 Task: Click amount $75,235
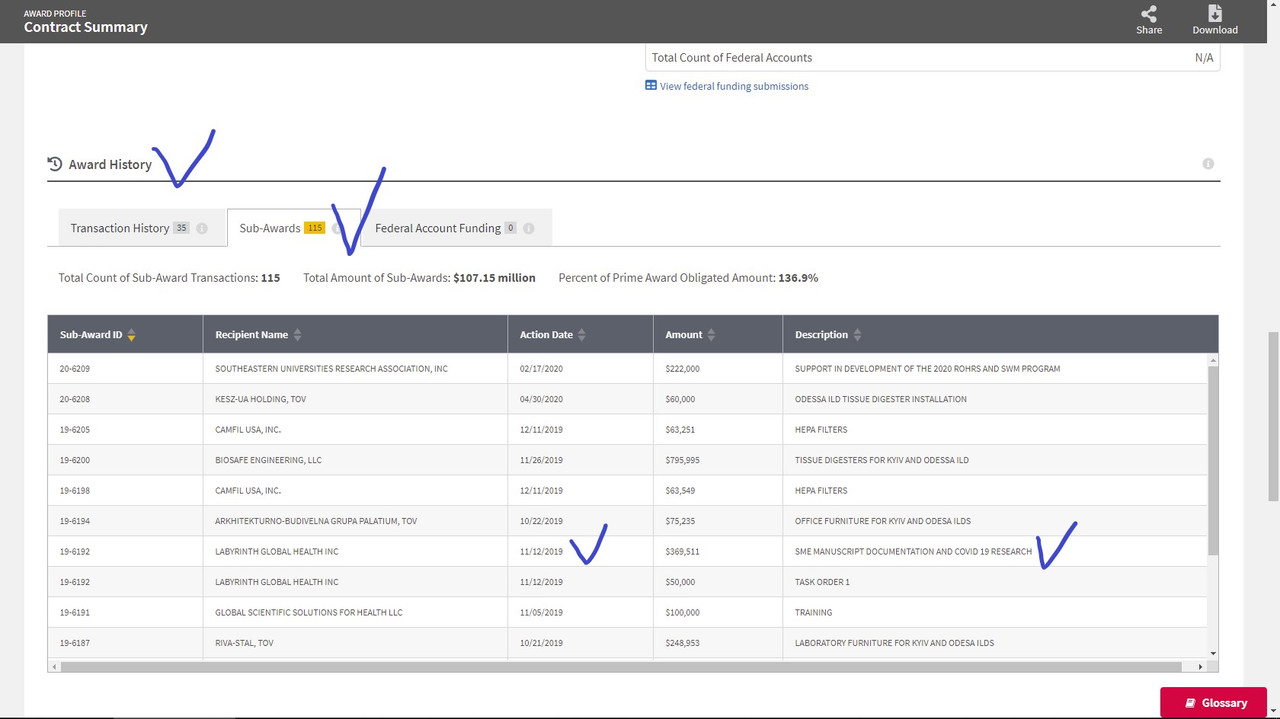click(x=680, y=521)
